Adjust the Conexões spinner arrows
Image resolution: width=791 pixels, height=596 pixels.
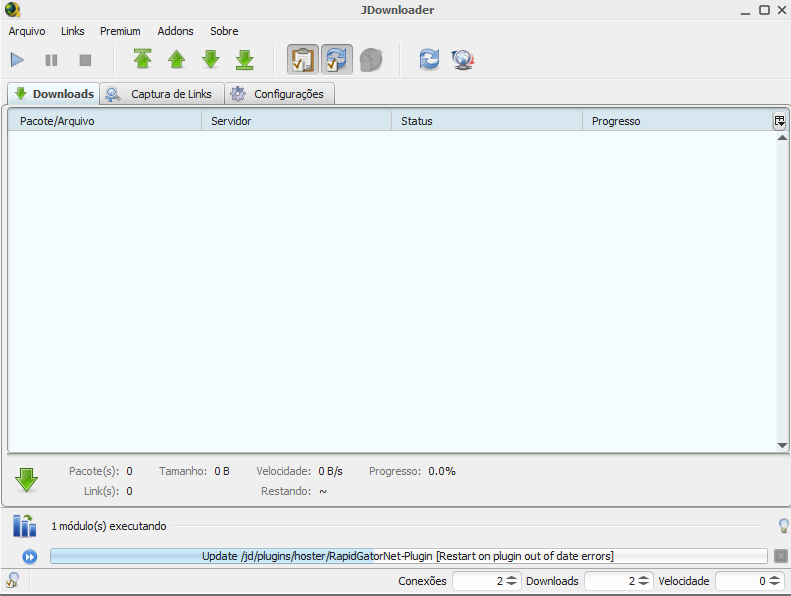coord(511,581)
